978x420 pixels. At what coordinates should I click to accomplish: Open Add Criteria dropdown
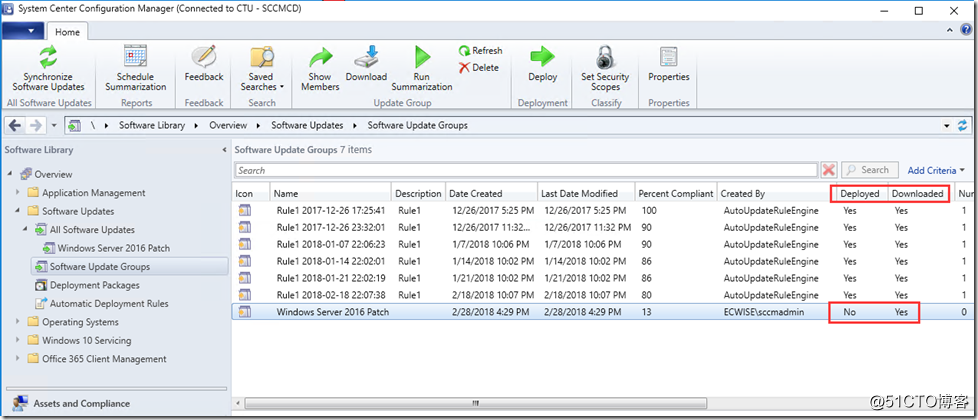[x=936, y=170]
